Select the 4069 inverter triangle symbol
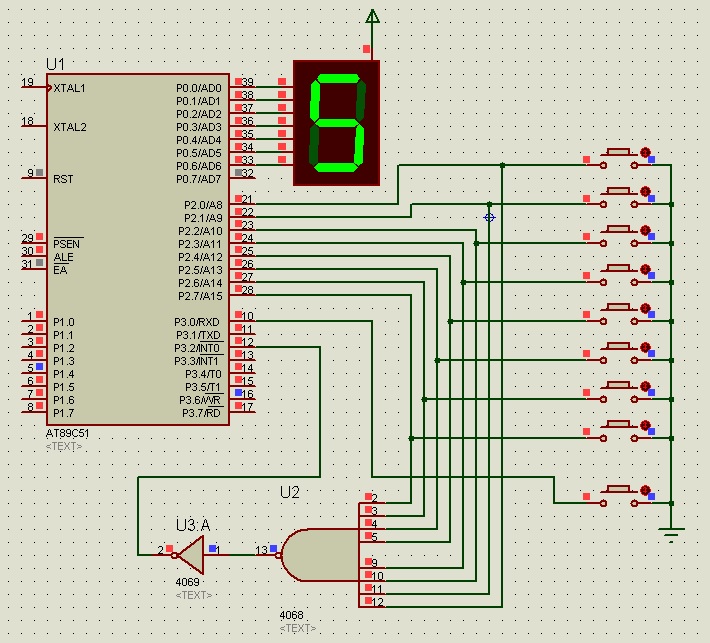 (x=191, y=555)
